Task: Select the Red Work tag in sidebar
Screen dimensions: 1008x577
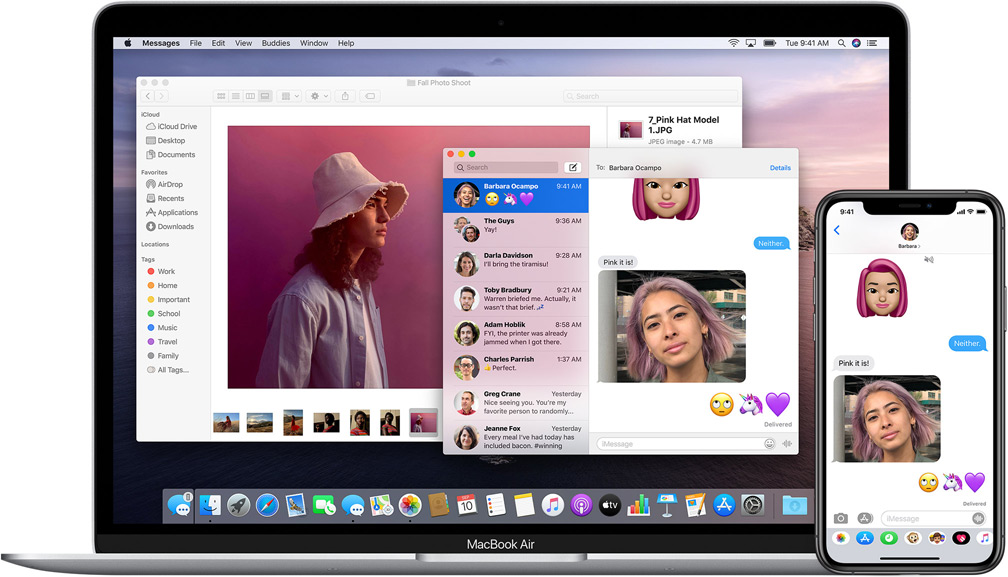Action: coord(166,271)
